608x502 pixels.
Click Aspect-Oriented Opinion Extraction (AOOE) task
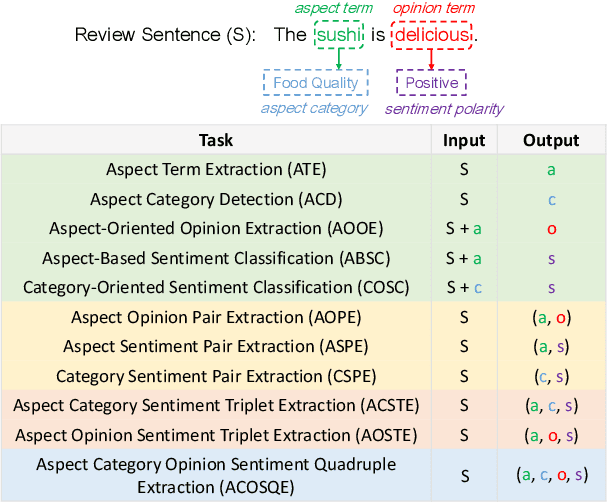(215, 229)
